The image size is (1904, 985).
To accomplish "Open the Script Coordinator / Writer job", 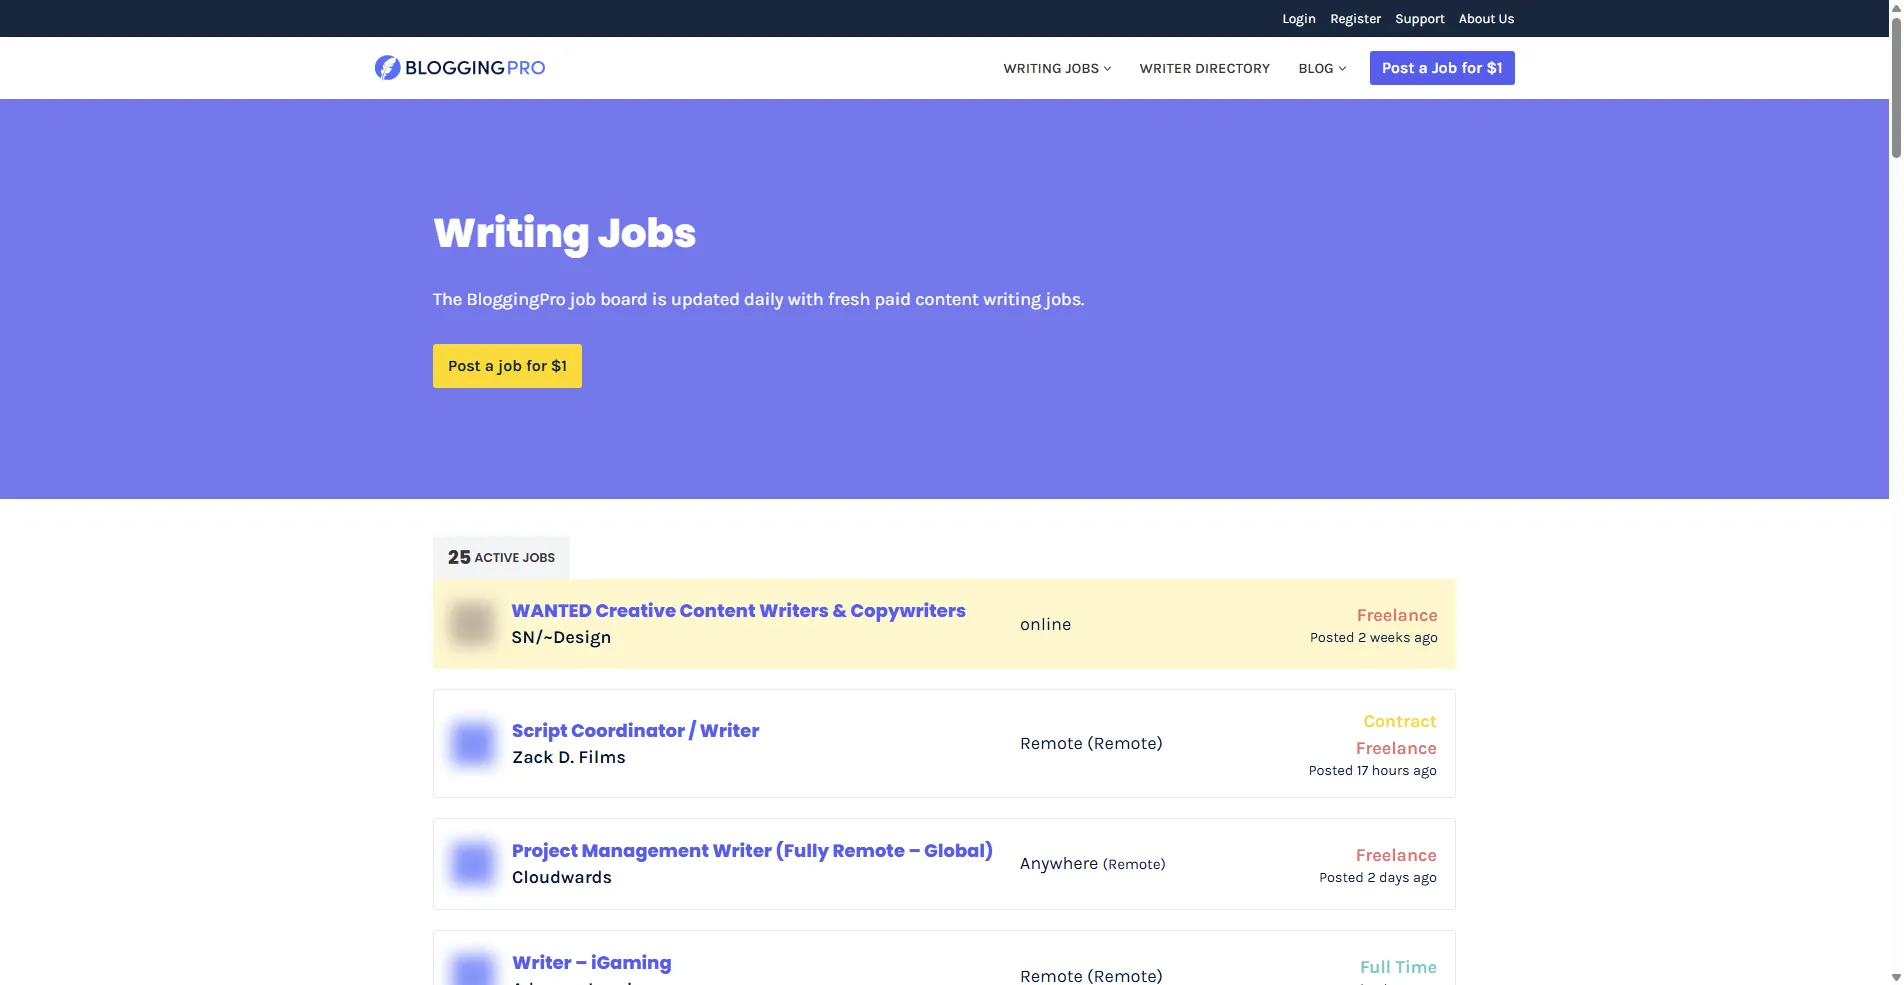I will (x=635, y=730).
